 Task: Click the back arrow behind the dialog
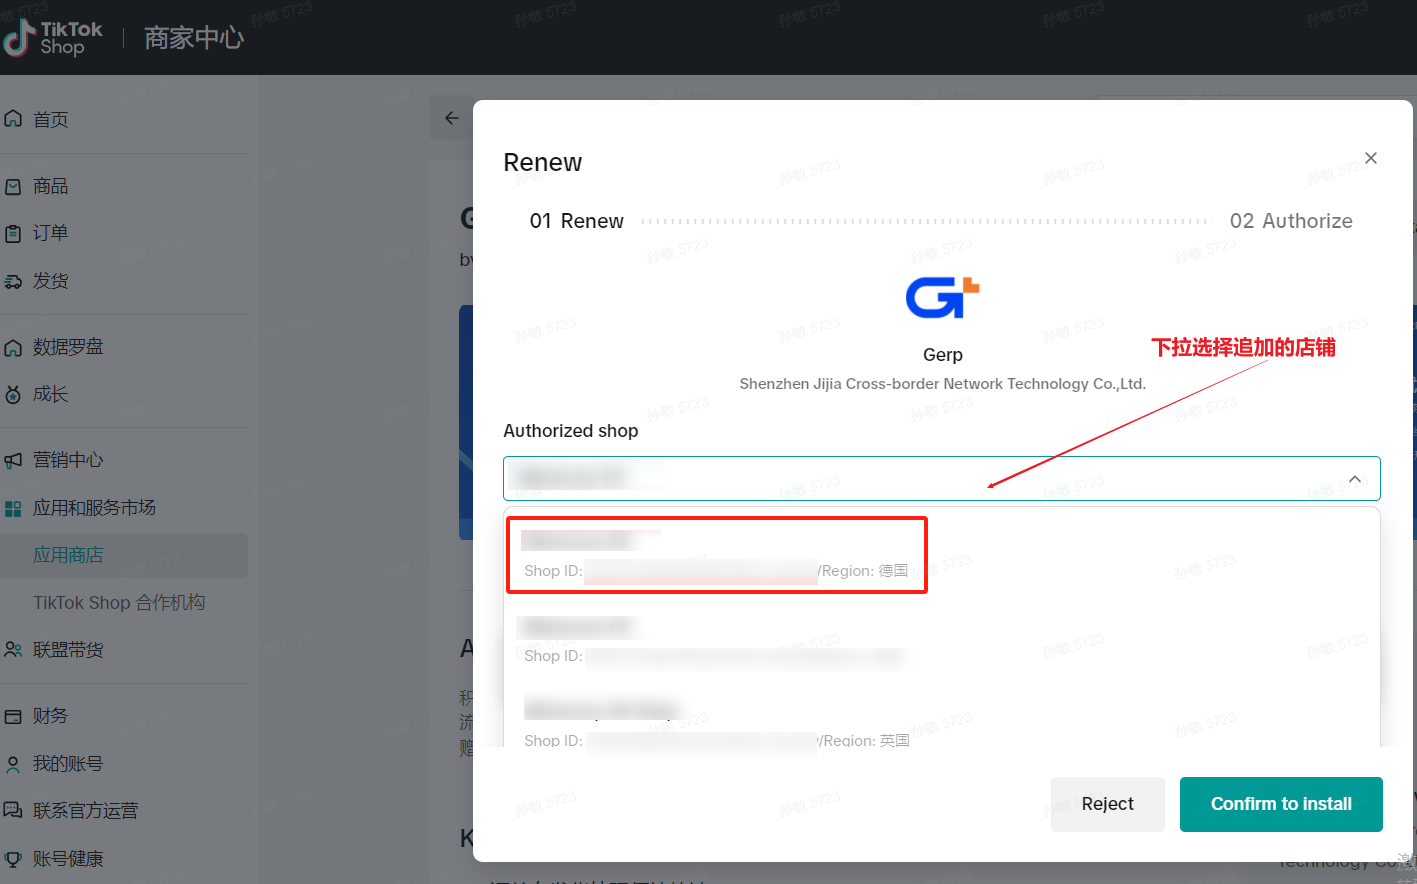tap(452, 118)
